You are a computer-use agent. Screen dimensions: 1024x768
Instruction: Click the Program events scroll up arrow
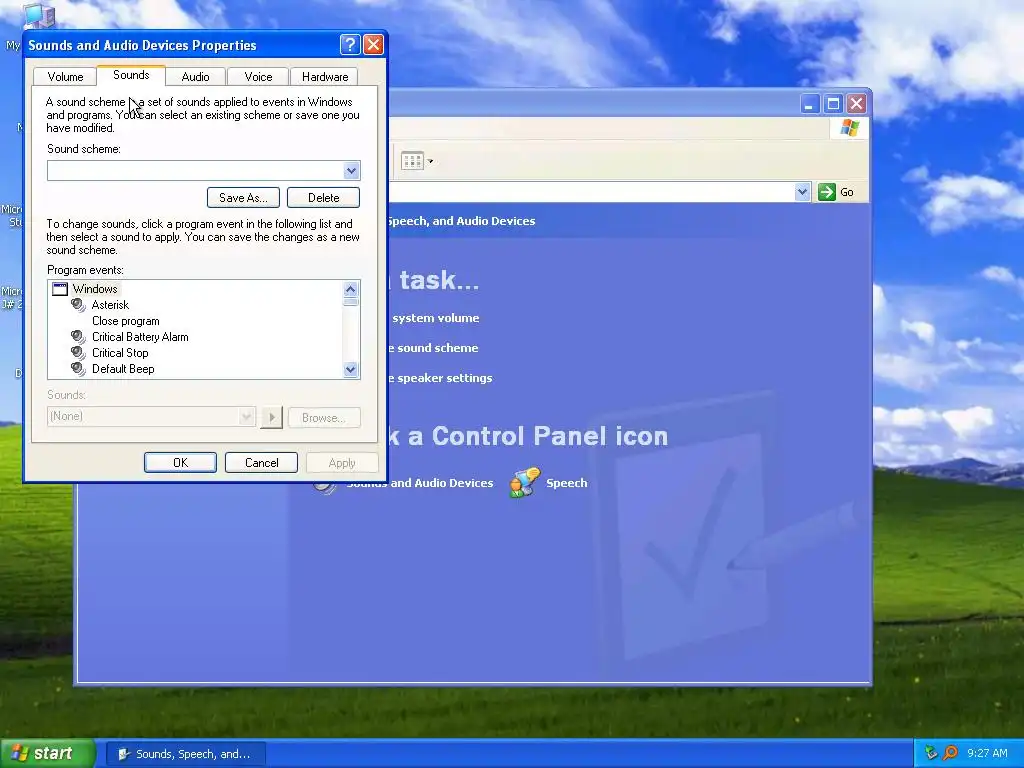point(351,289)
